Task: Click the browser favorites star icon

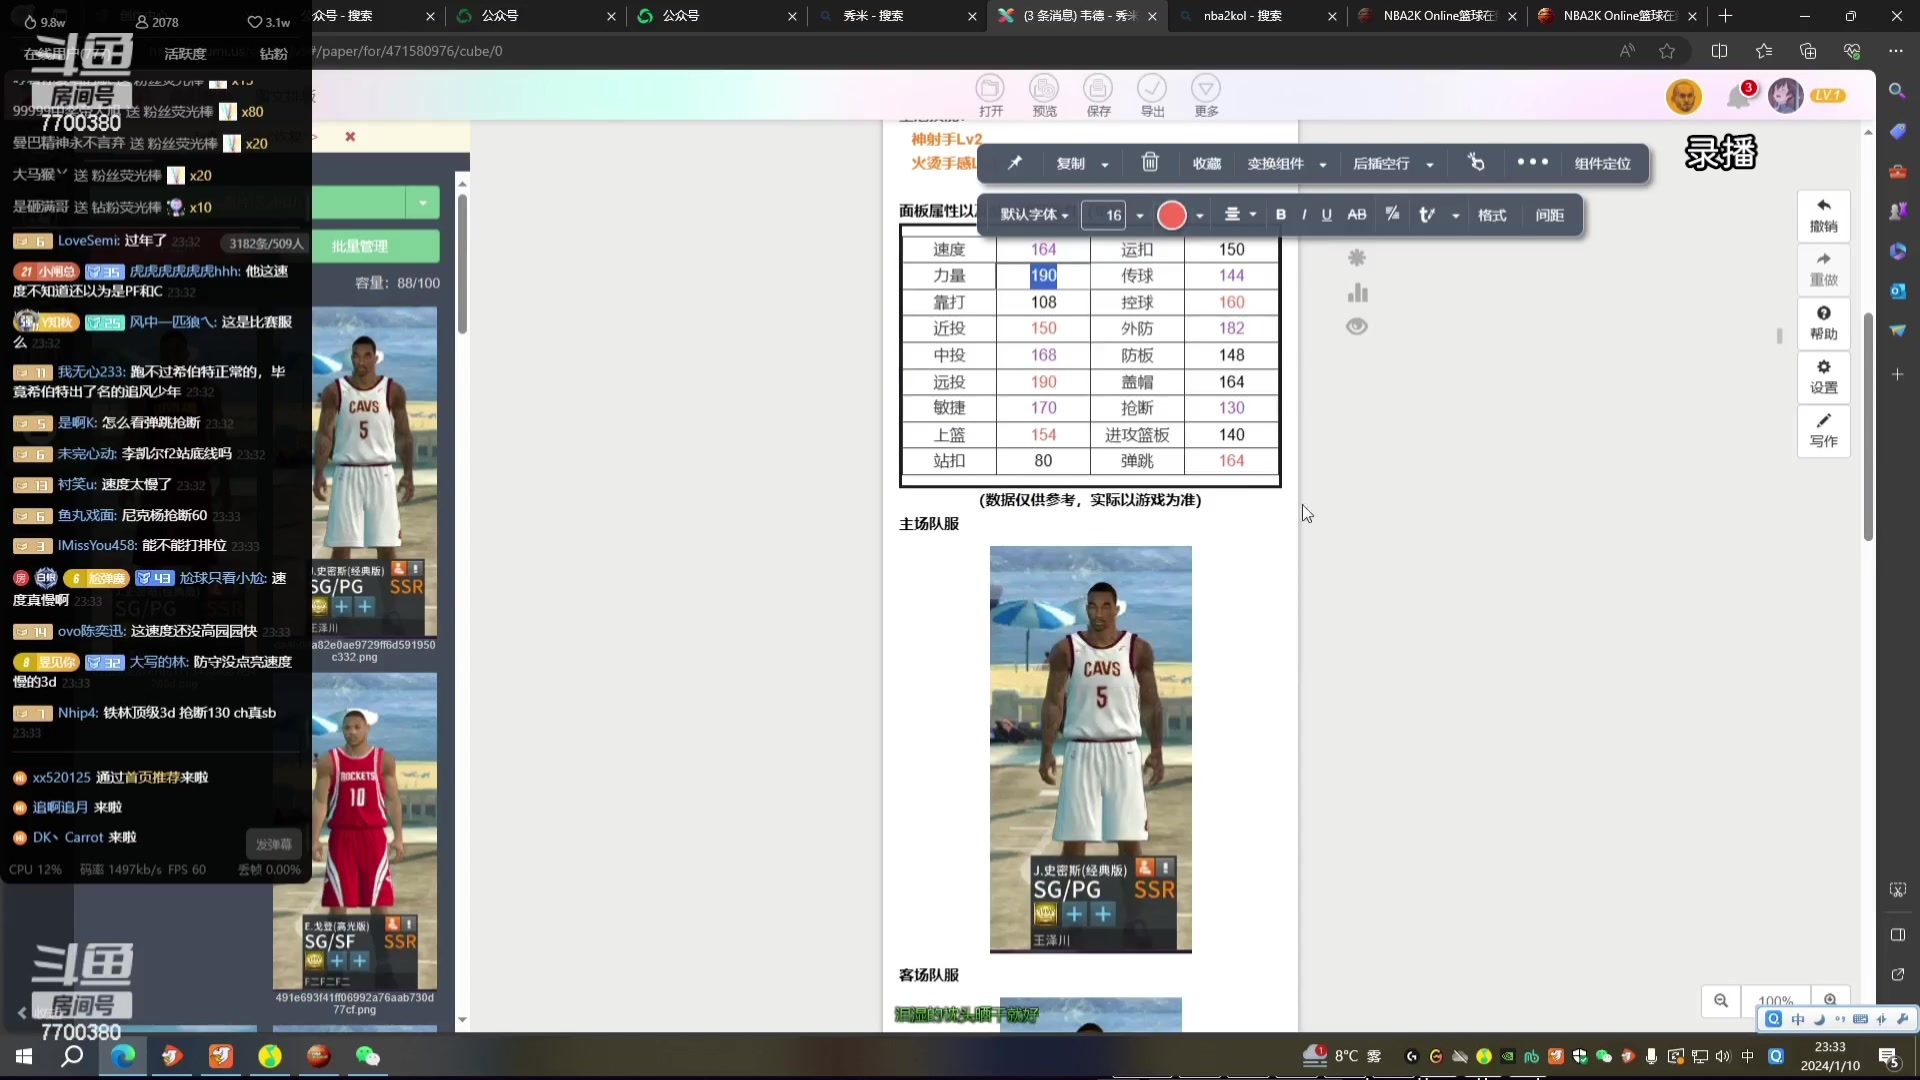Action: [1667, 51]
